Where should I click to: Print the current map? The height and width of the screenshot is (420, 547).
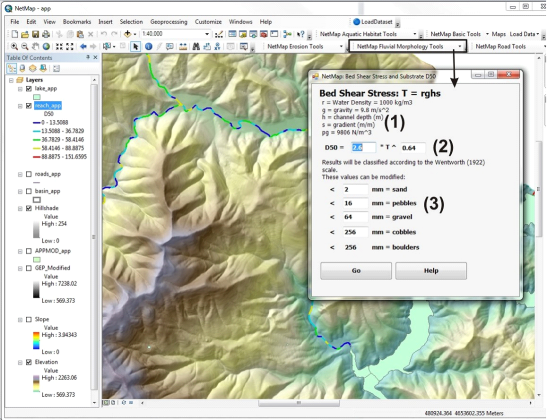pos(46,34)
